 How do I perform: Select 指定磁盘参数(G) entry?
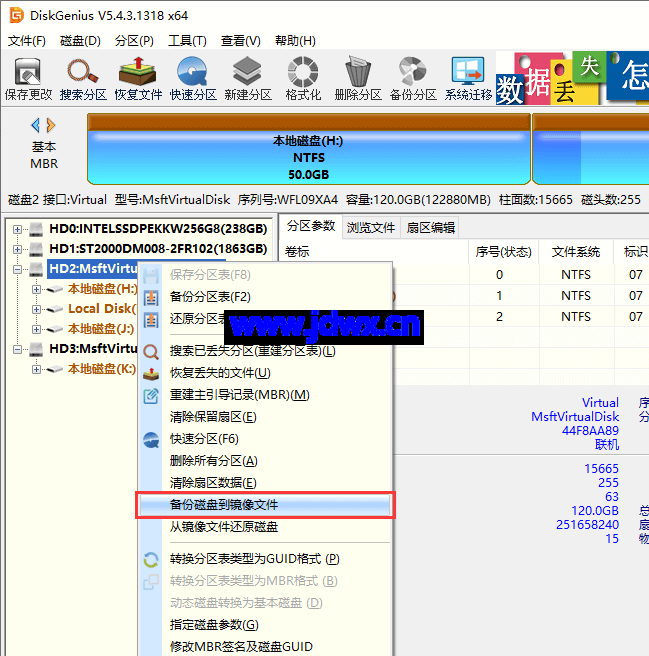[265, 625]
